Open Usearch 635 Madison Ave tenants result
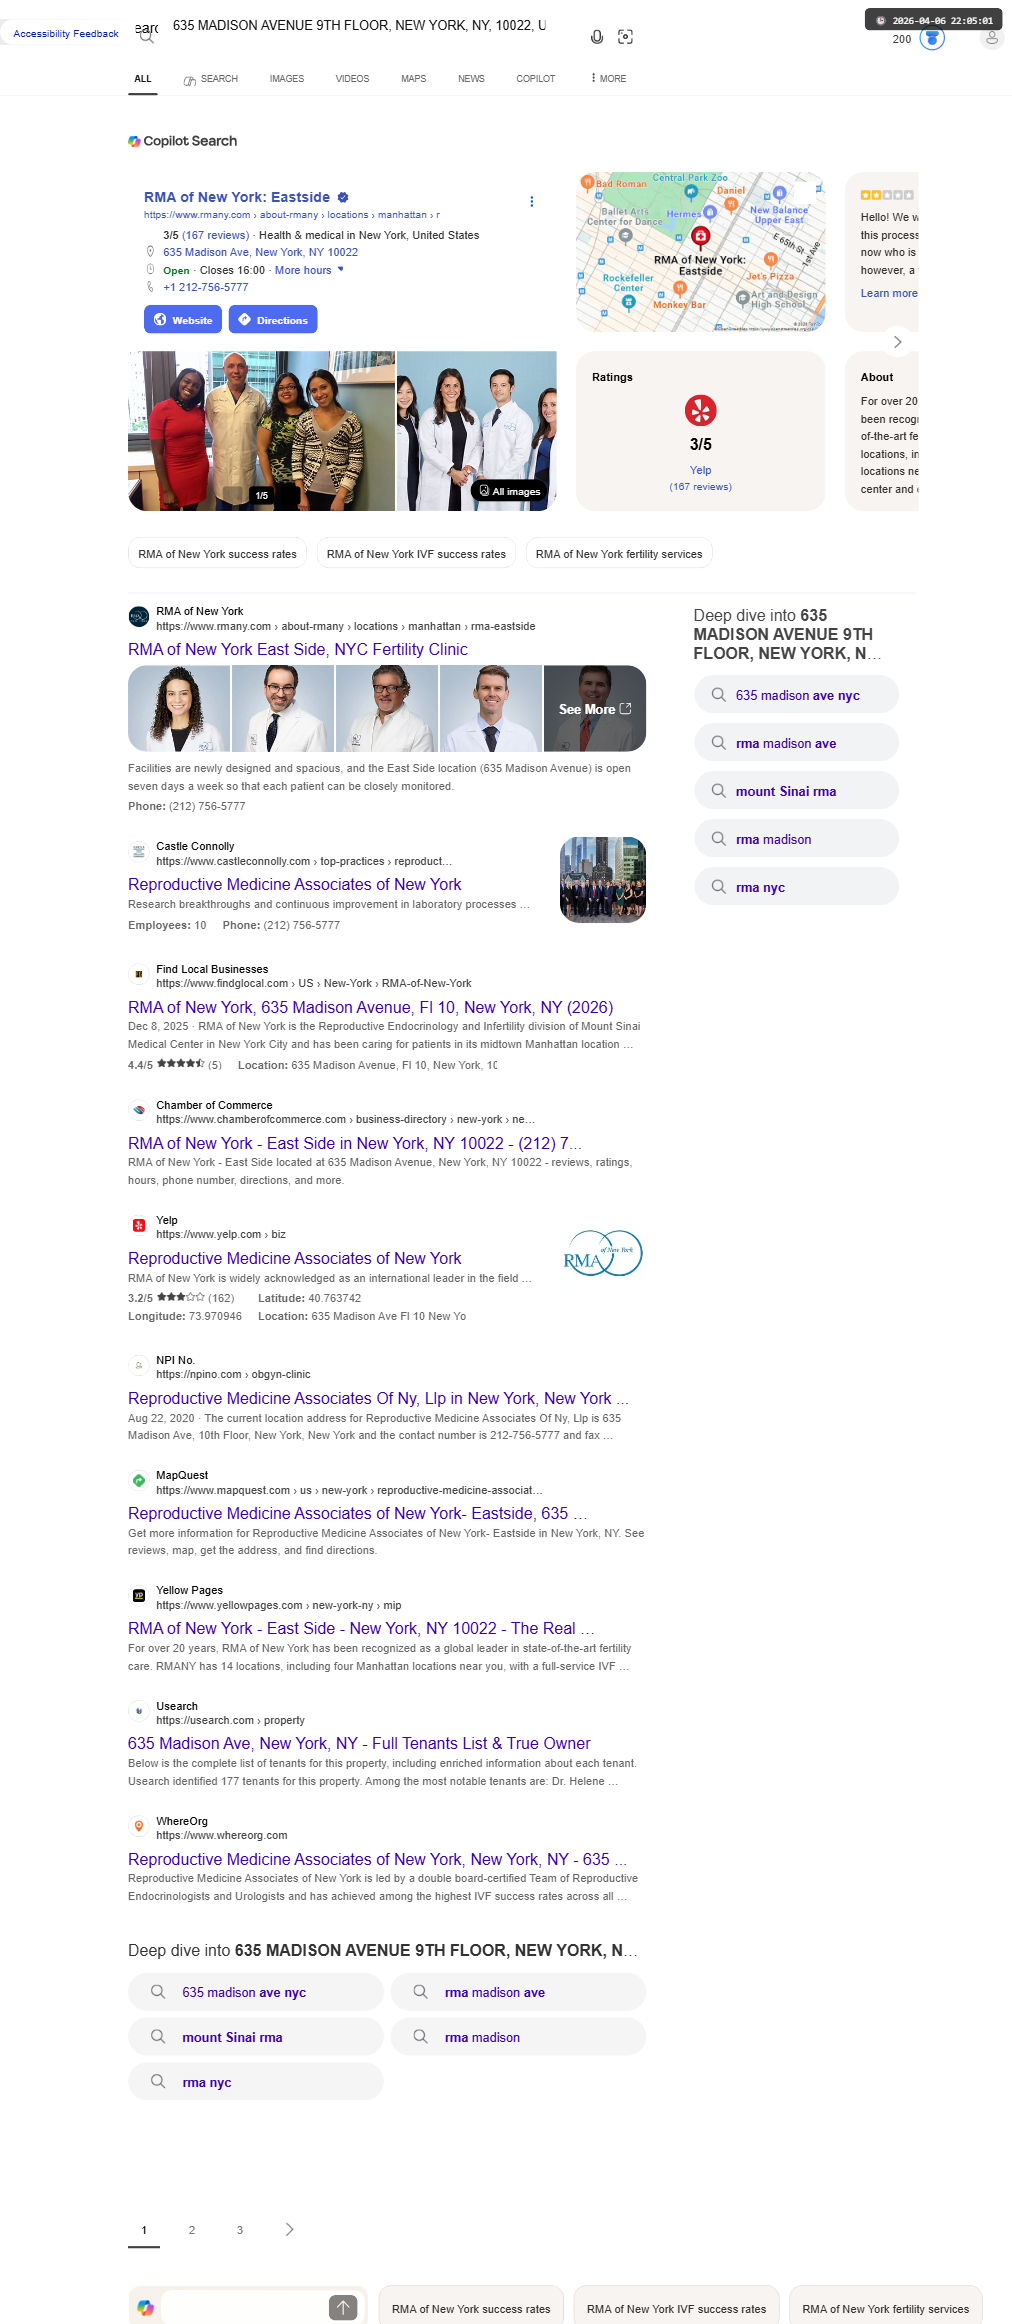 [359, 1743]
